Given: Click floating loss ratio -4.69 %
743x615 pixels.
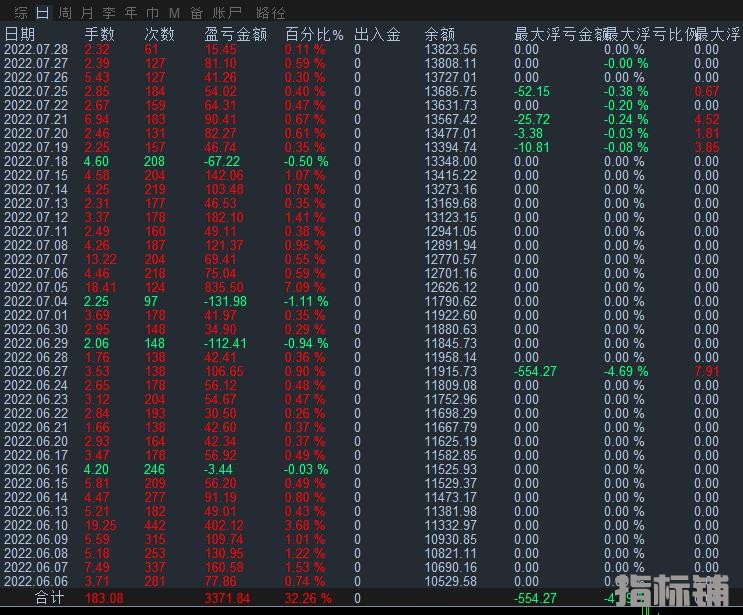Looking at the screenshot, I should (x=626, y=371).
